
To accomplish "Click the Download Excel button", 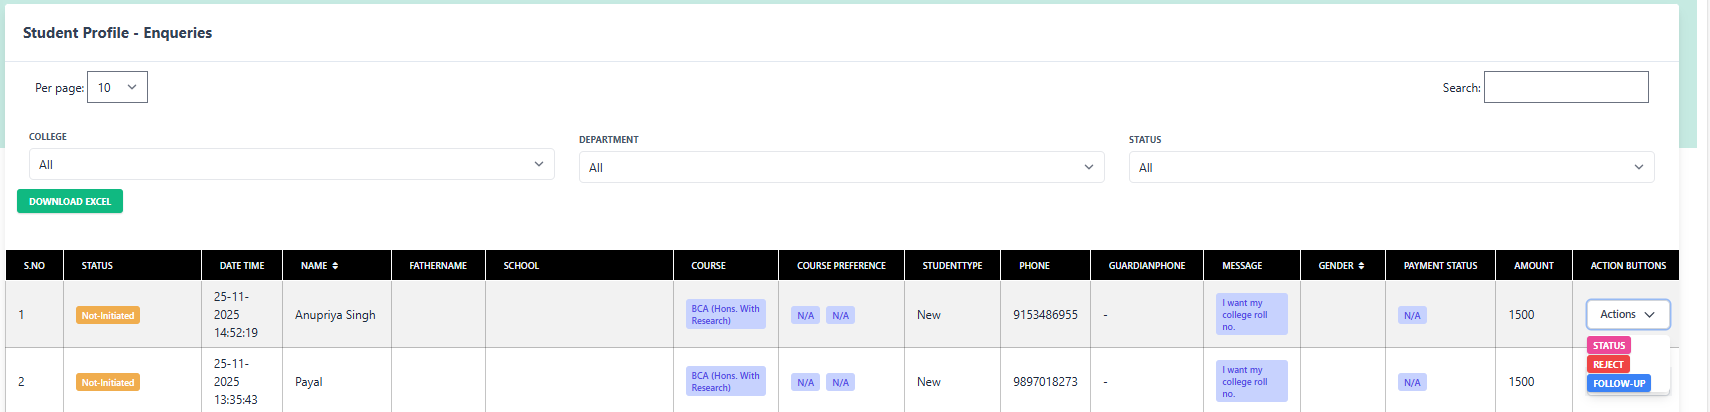I will click(x=70, y=201).
